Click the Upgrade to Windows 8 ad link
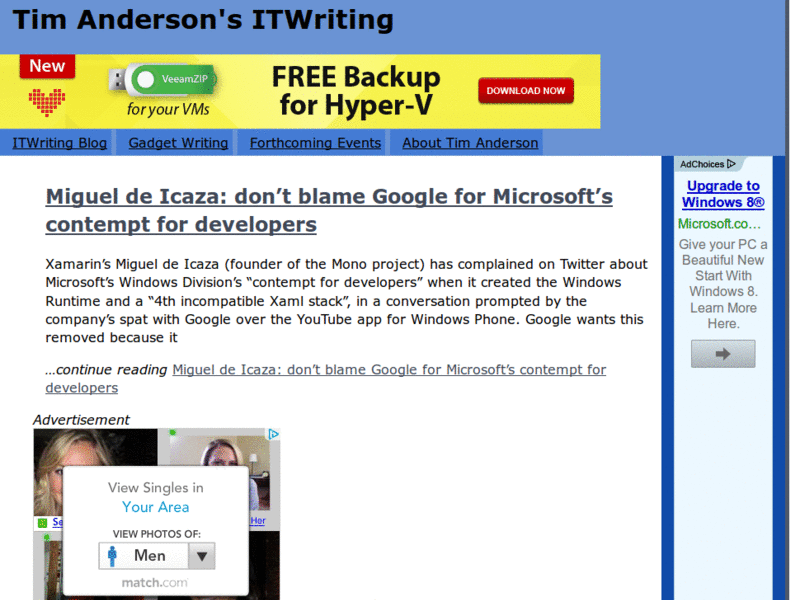Viewport: 800px width, 600px height. [723, 194]
